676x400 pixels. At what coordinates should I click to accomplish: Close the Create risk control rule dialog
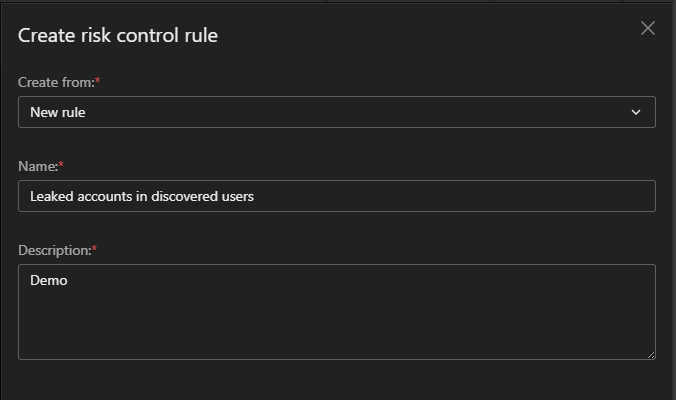tap(648, 28)
